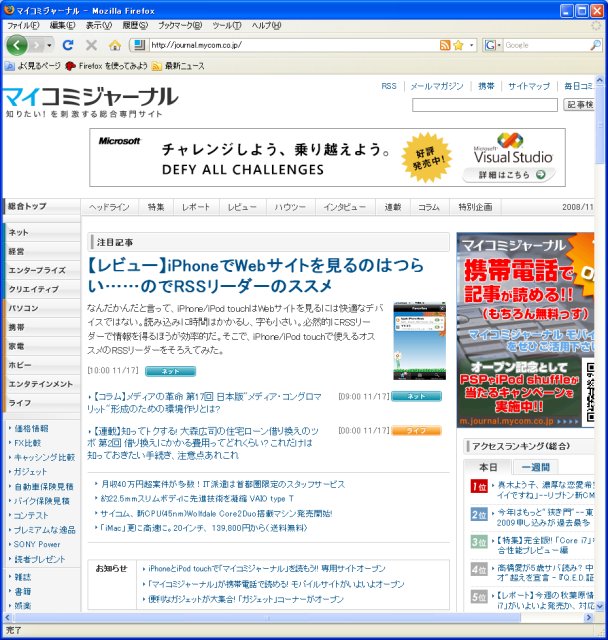Image resolution: width=608 pixels, height=640 pixels.
Task: Open the 表示 menu
Action: (98, 25)
